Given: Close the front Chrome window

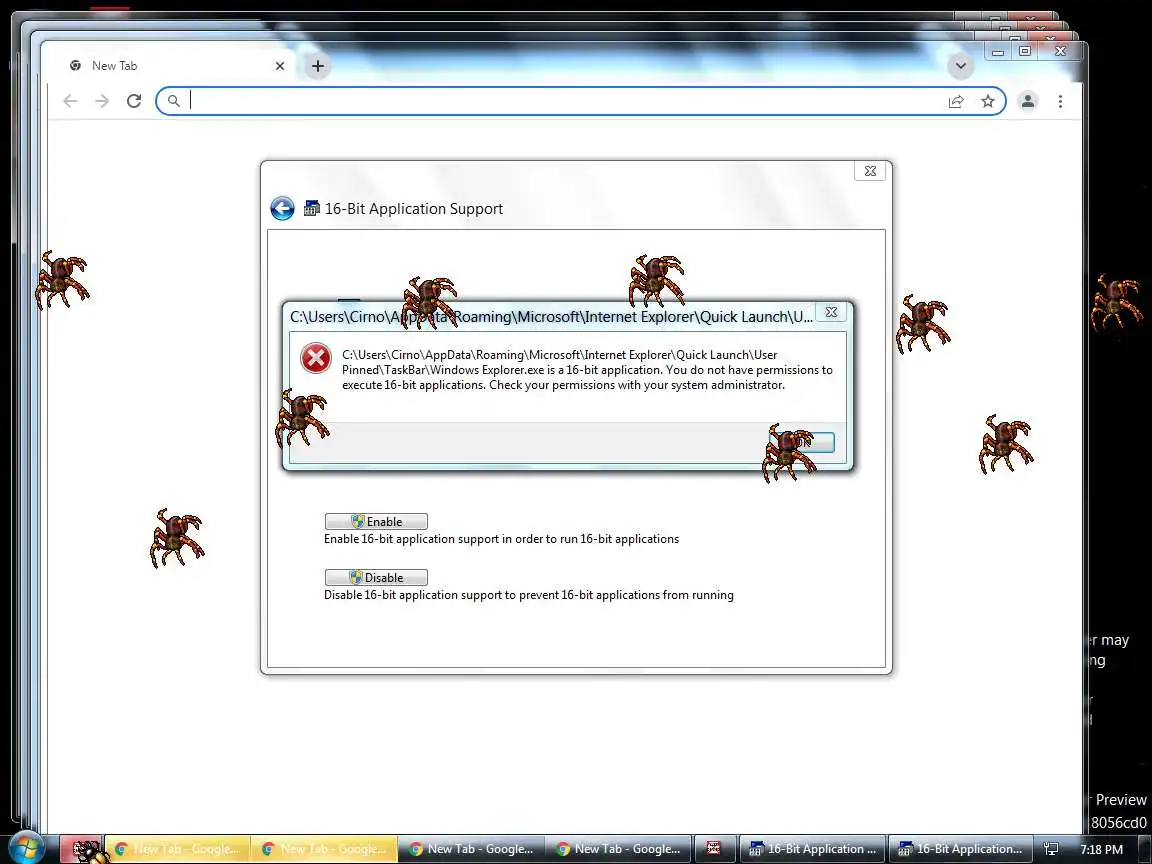Looking at the screenshot, I should coord(1060,51).
